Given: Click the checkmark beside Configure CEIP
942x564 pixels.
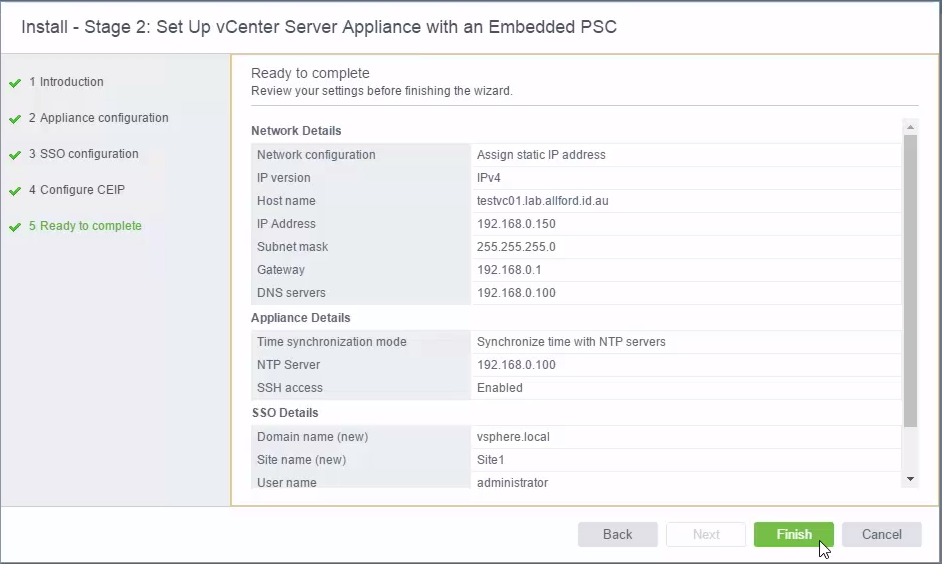Looking at the screenshot, I should coord(15,191).
